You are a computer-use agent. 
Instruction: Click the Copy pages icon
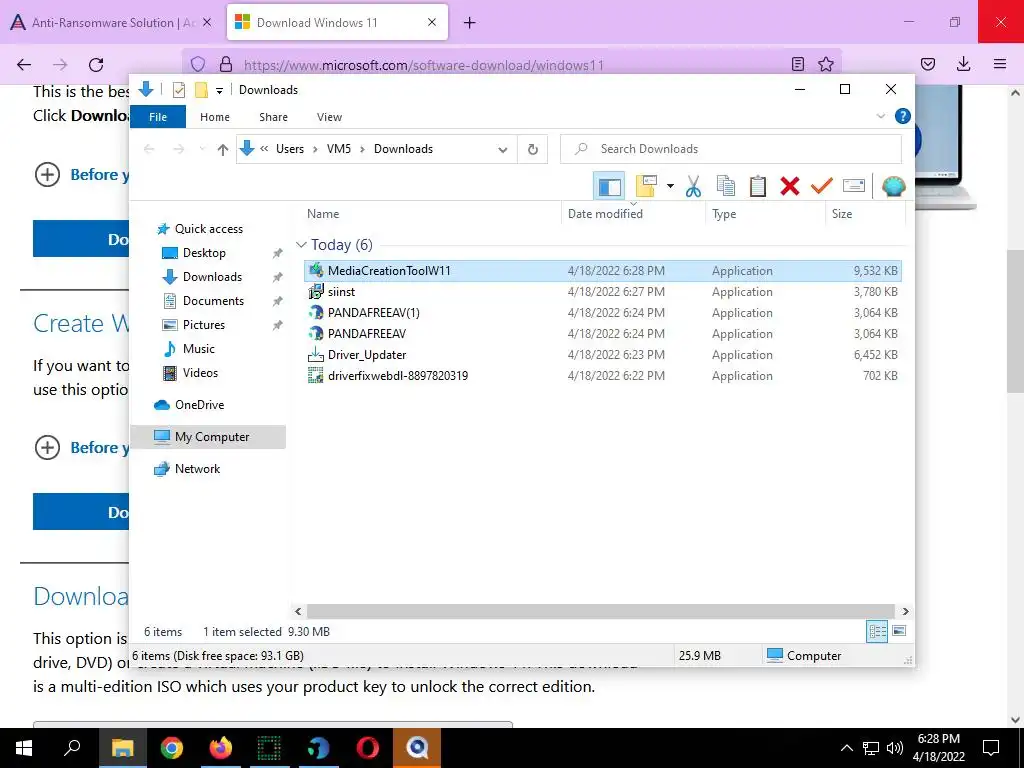click(x=726, y=186)
